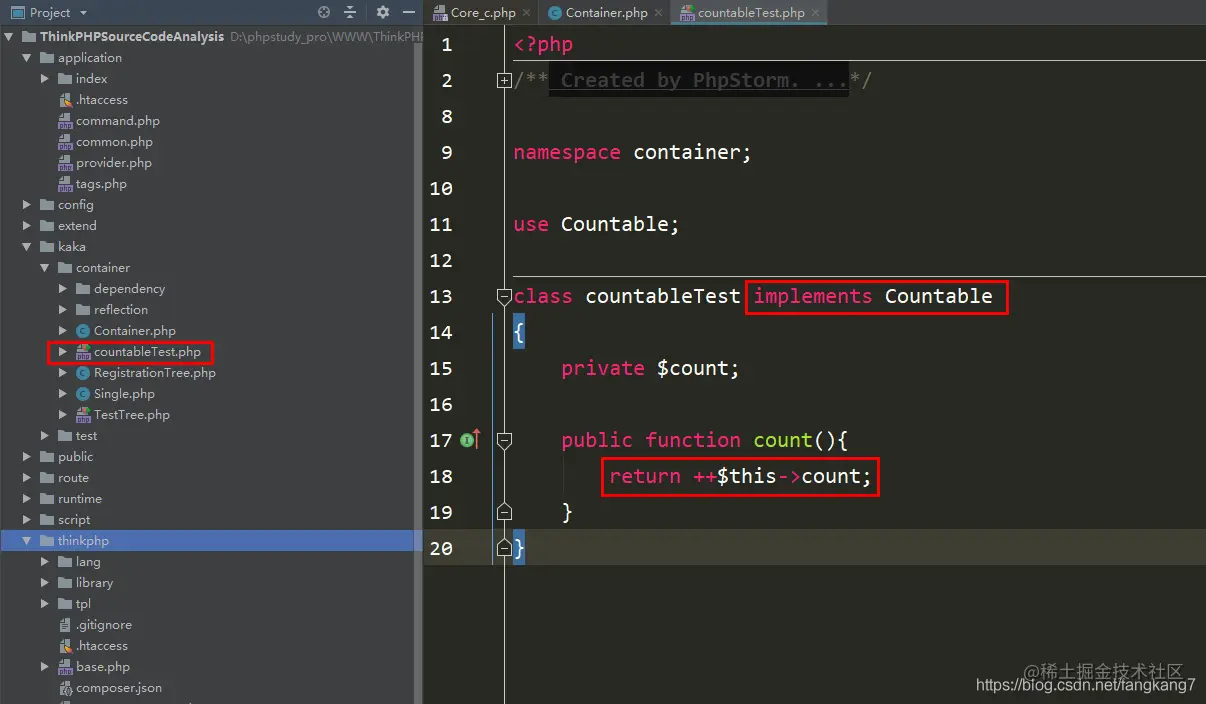Expand the extend folder
This screenshot has width=1206, height=704.
[27, 226]
